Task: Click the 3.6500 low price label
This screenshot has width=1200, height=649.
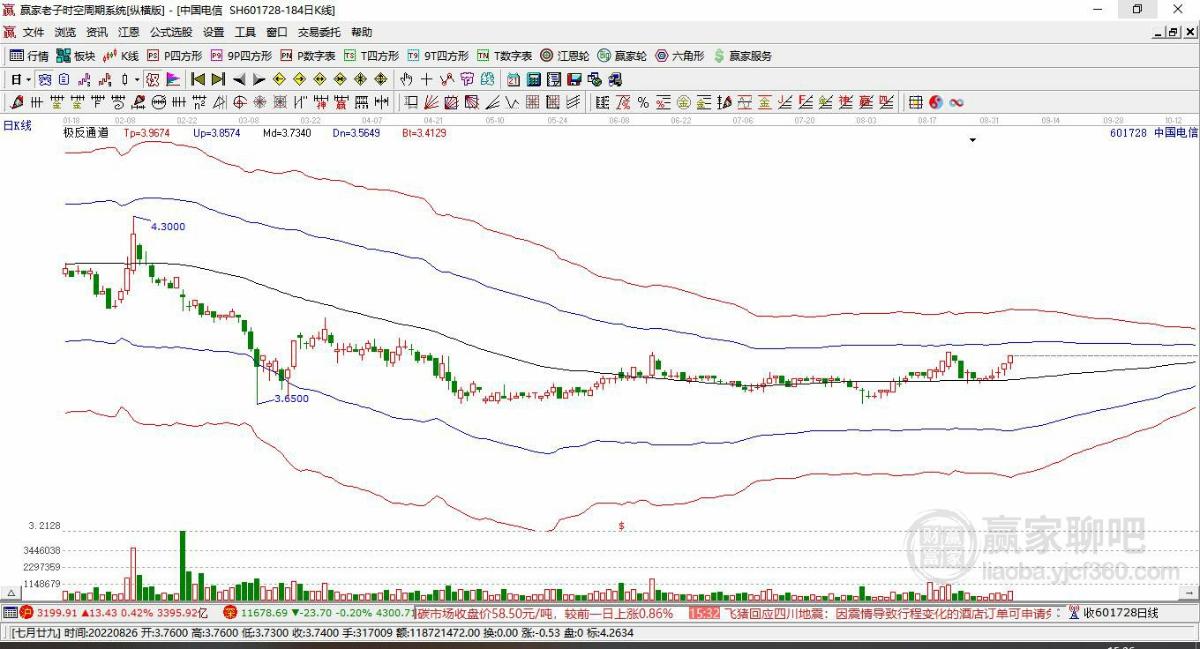Action: tap(291, 398)
